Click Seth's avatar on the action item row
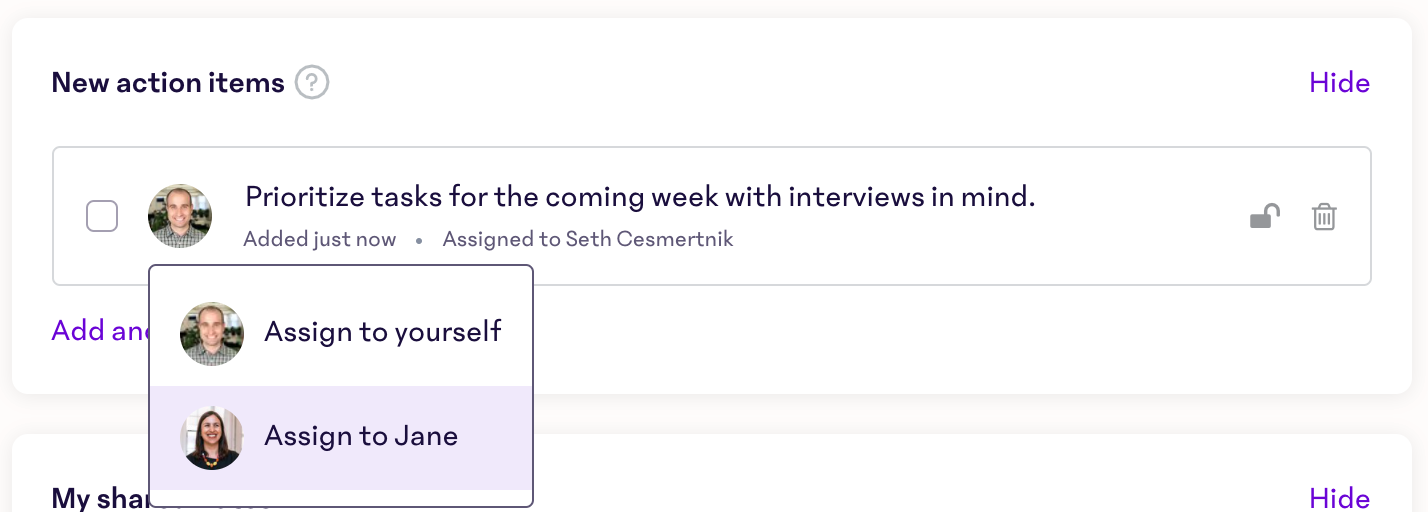Screen dimensions: 1428x512 pos(180,216)
